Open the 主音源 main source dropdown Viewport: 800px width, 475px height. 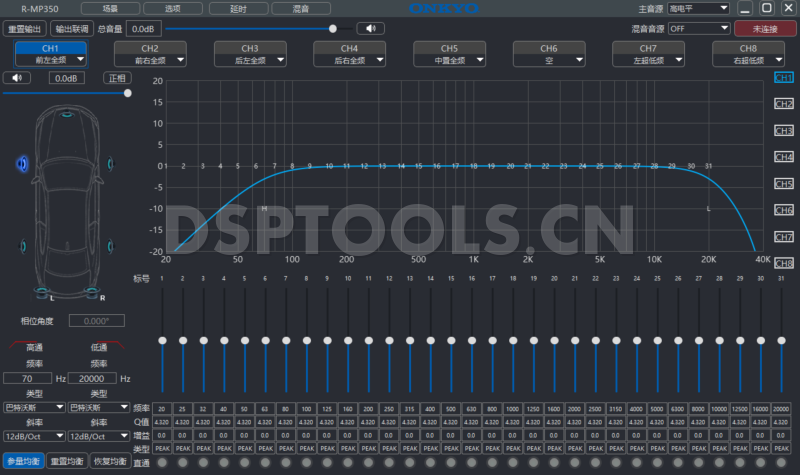click(700, 8)
